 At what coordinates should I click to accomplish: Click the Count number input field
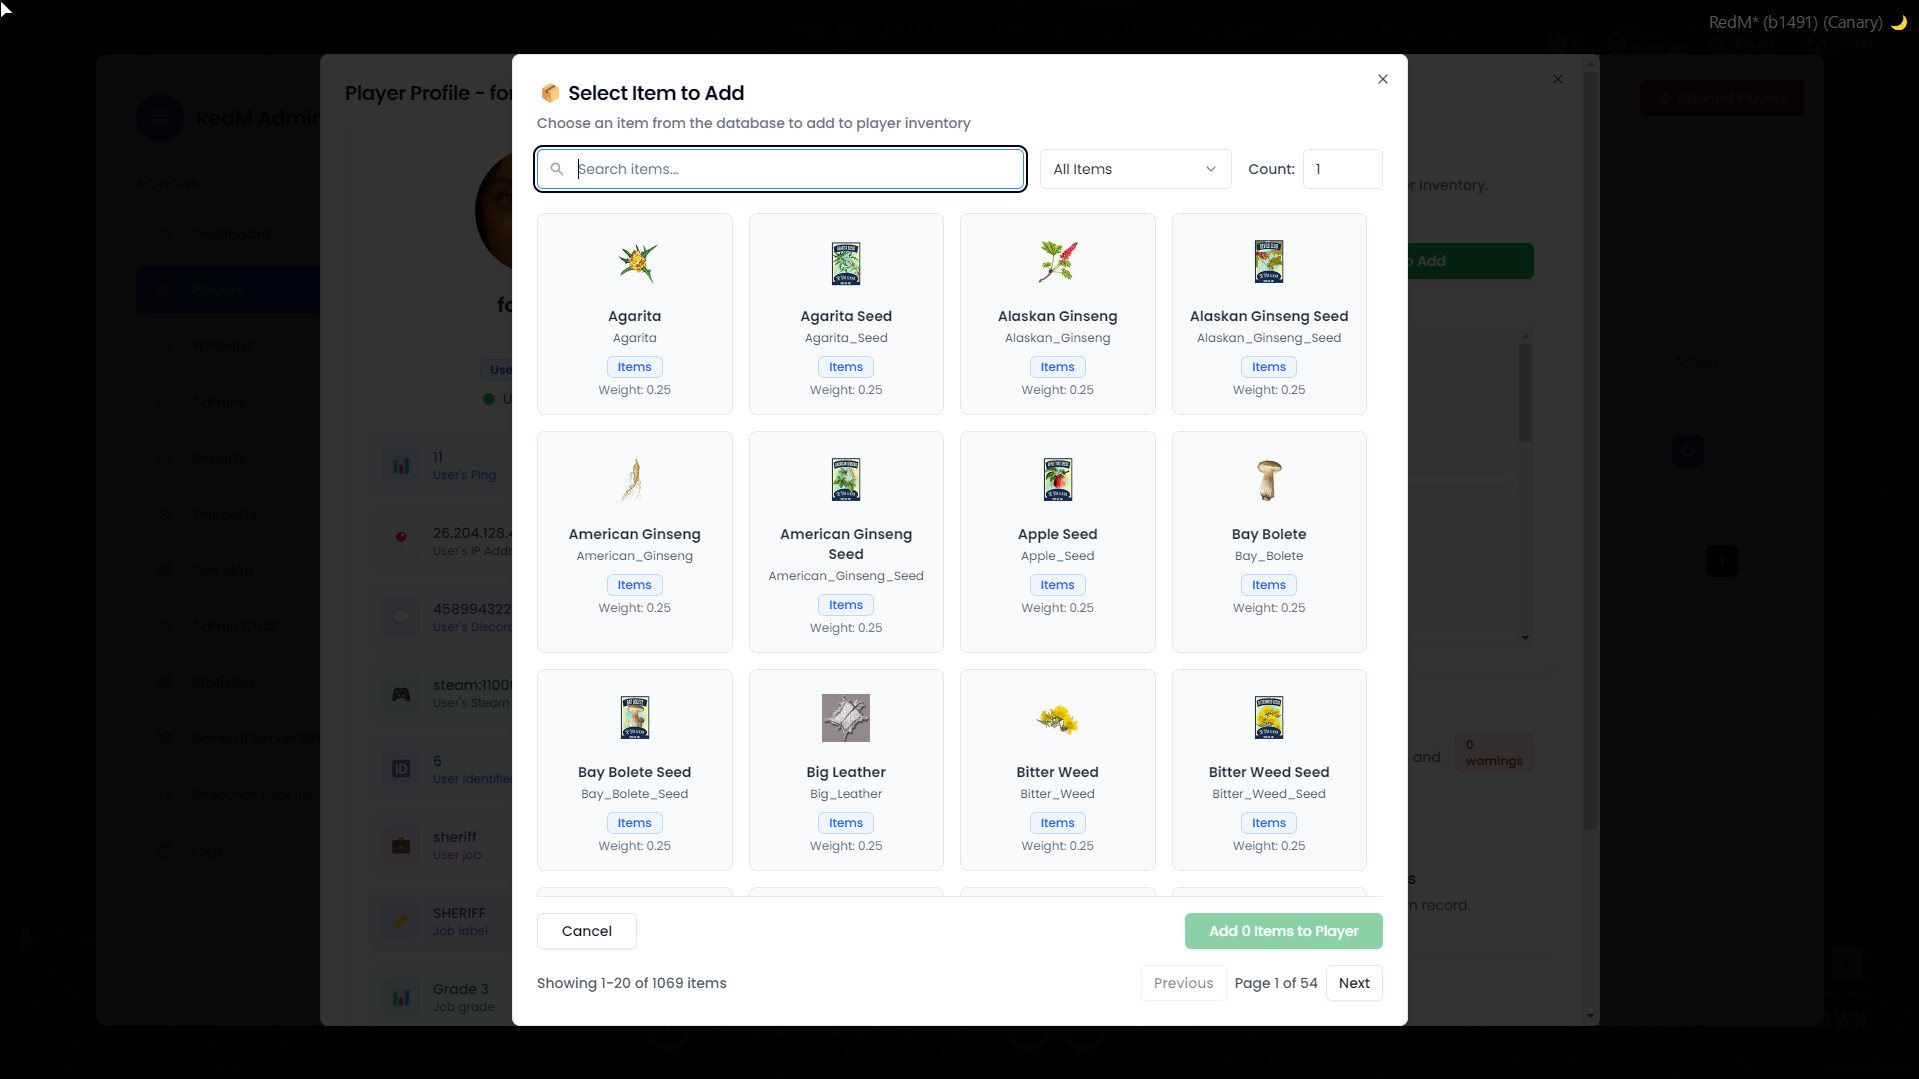[x=1342, y=169]
